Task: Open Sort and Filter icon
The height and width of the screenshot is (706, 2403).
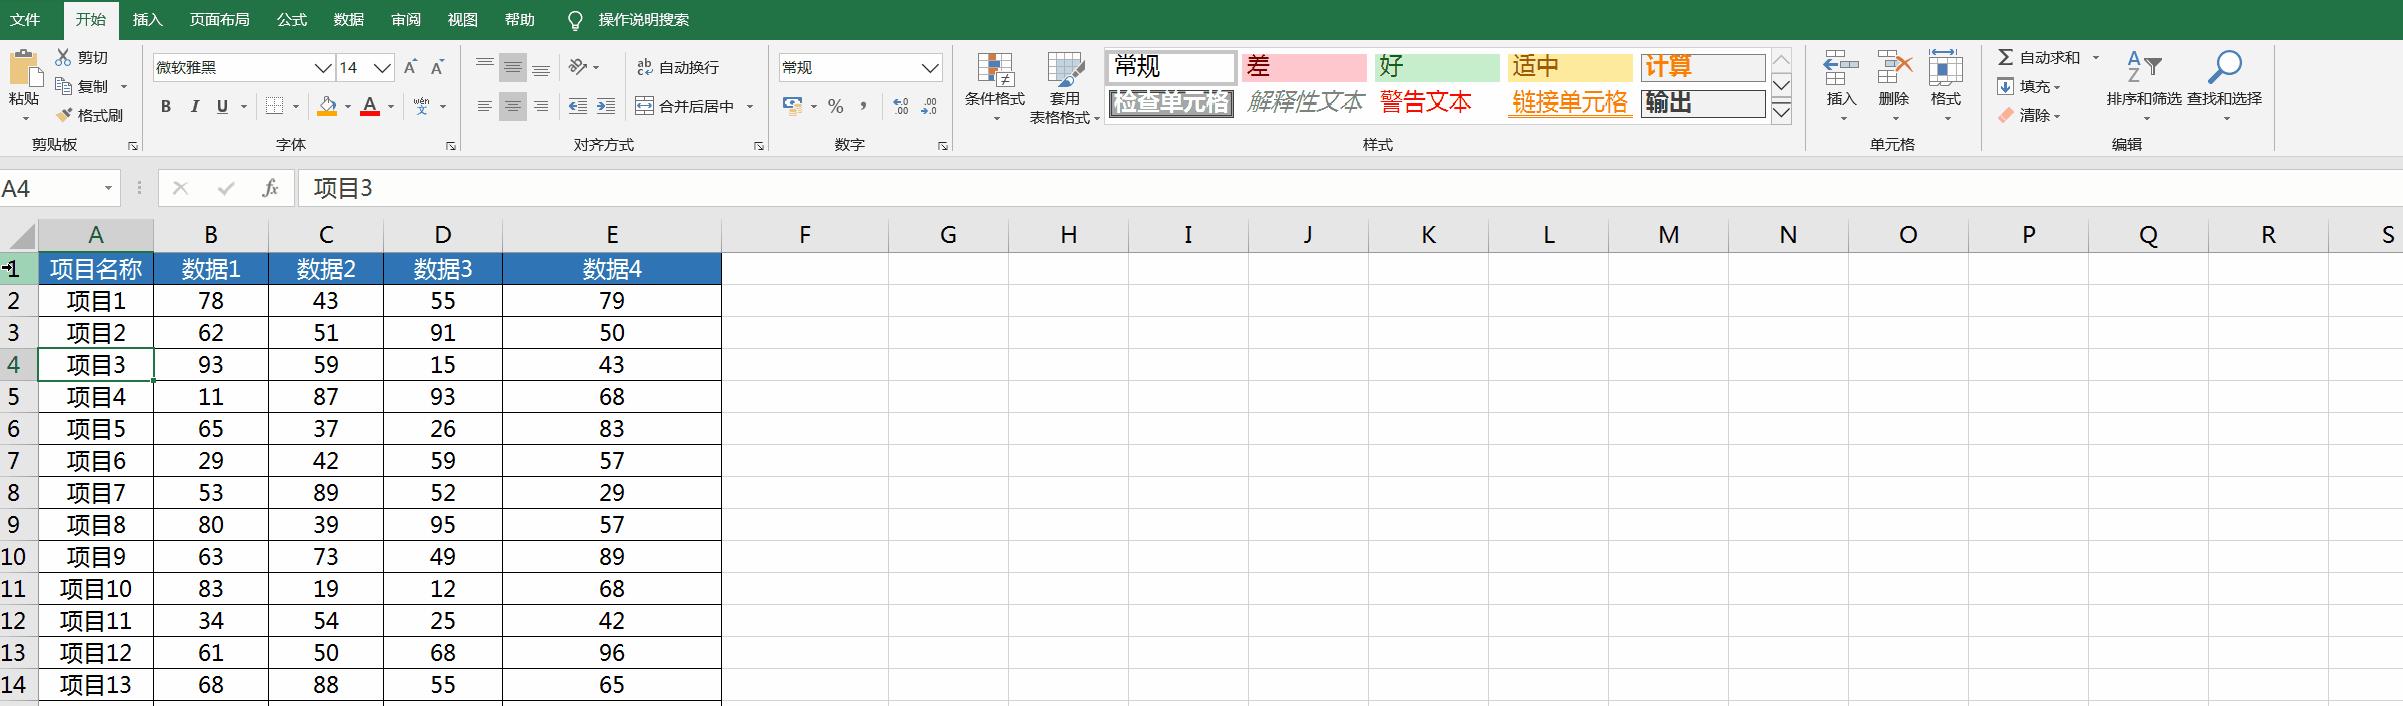Action: coord(2144,68)
